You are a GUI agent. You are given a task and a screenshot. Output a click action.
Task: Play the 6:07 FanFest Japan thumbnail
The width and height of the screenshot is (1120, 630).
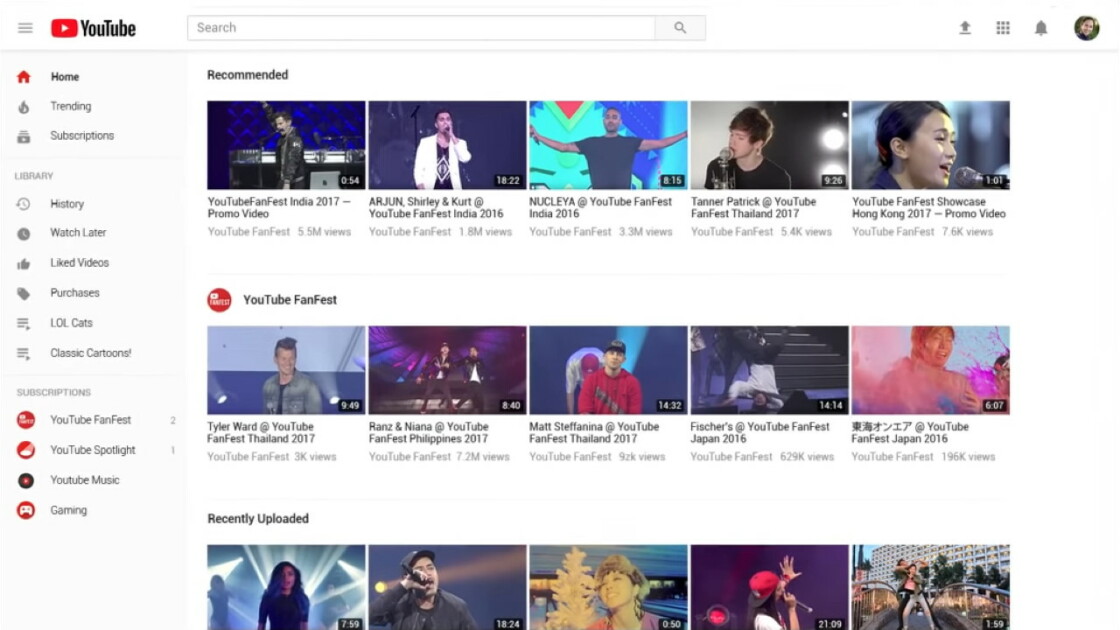[x=931, y=370]
